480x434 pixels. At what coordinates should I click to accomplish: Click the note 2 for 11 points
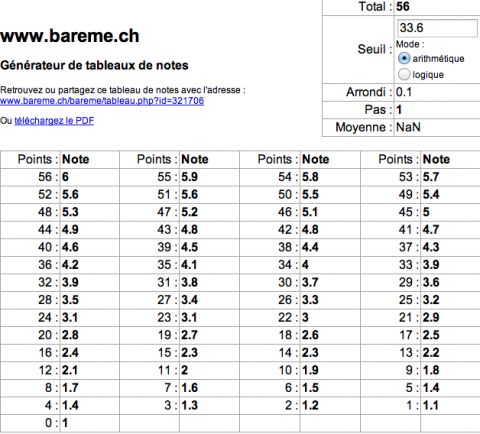[x=184, y=370]
